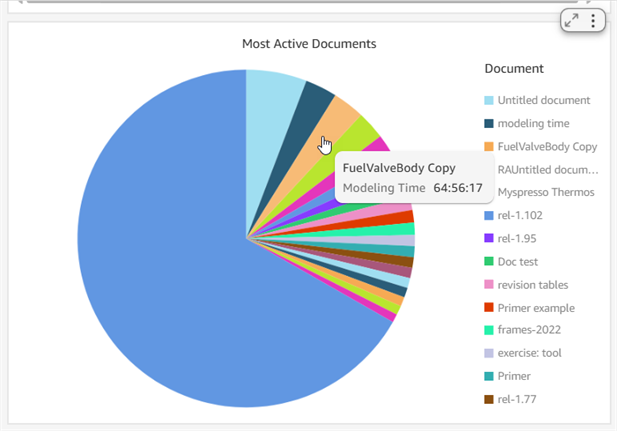Click the lime green pie slice near the tooltip
Screen dimensions: 617x431
pyautogui.click(x=354, y=138)
